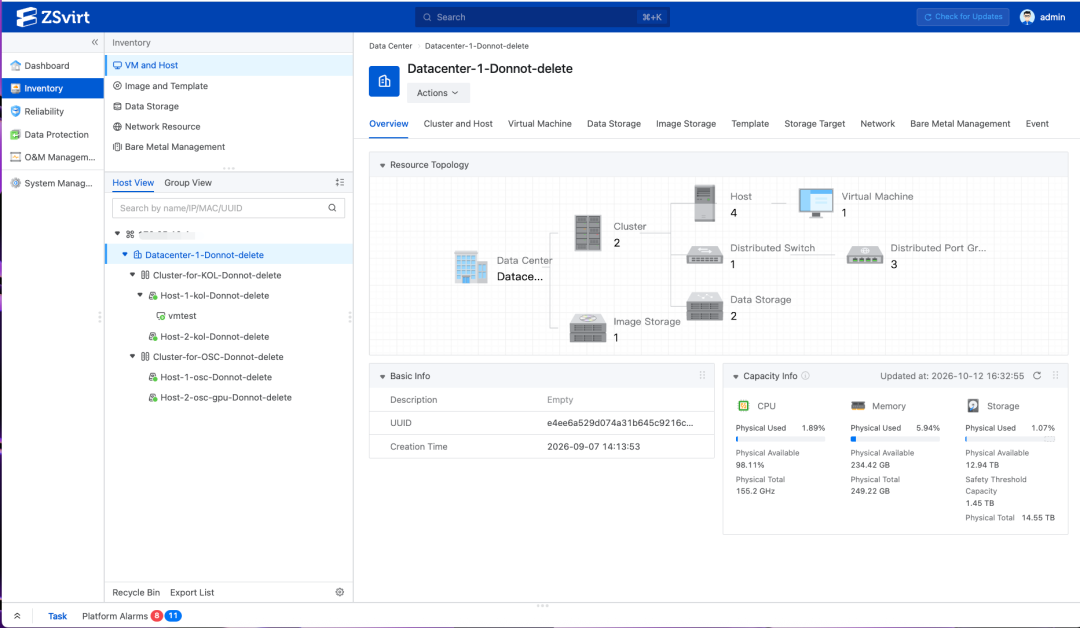This screenshot has height=628, width=1080.
Task: Click the tree expand-all list icon
Action: pyautogui.click(x=340, y=182)
